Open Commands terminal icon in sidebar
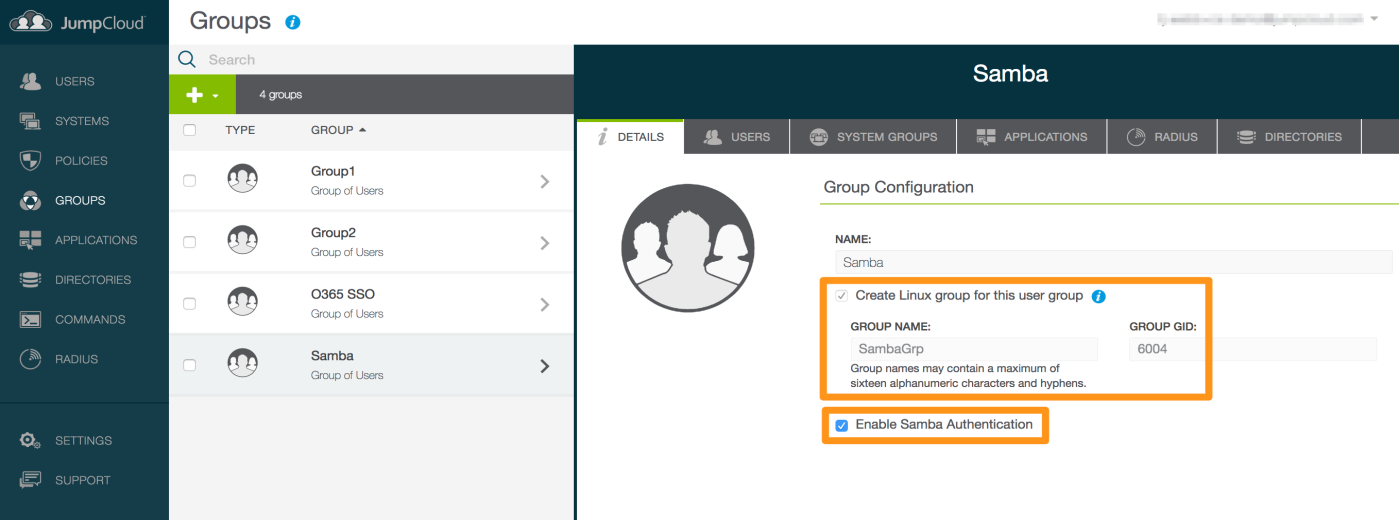Screen dimensions: 1399x520 (31, 320)
